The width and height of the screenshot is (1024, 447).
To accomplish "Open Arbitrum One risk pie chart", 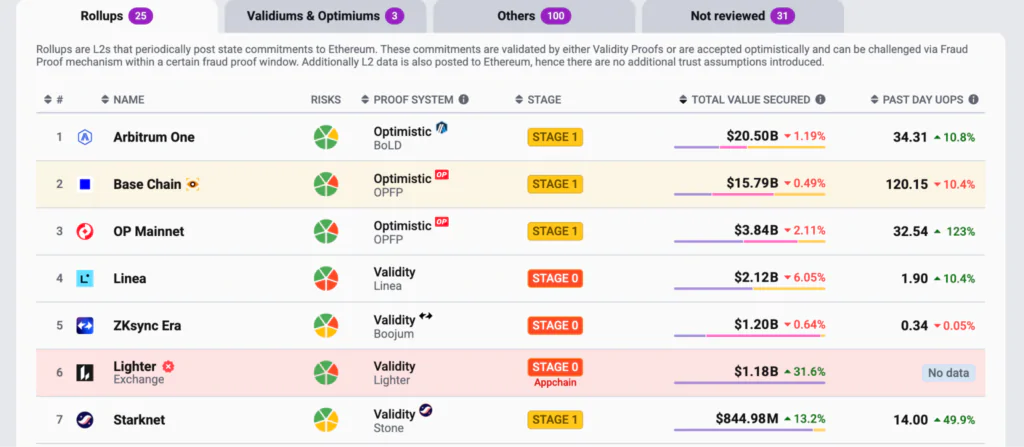I will tap(326, 137).
